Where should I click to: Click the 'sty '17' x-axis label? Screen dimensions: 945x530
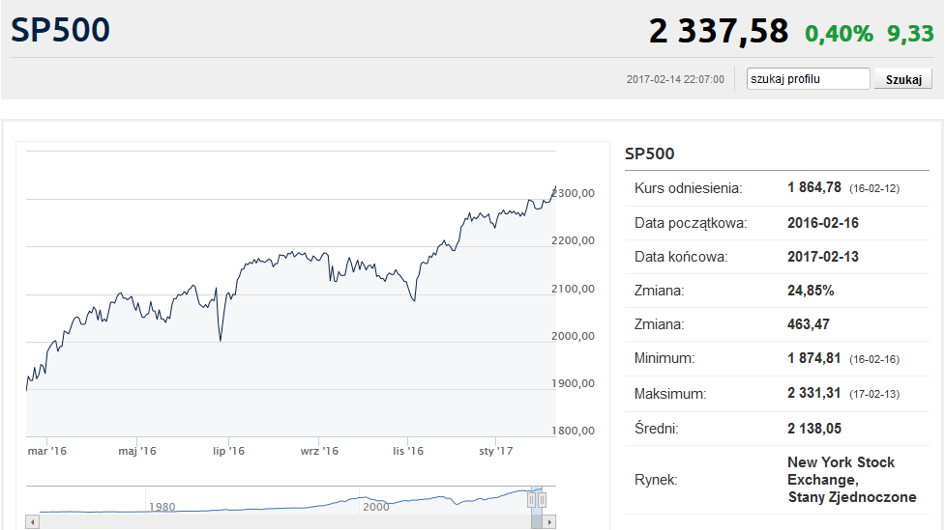pos(496,451)
